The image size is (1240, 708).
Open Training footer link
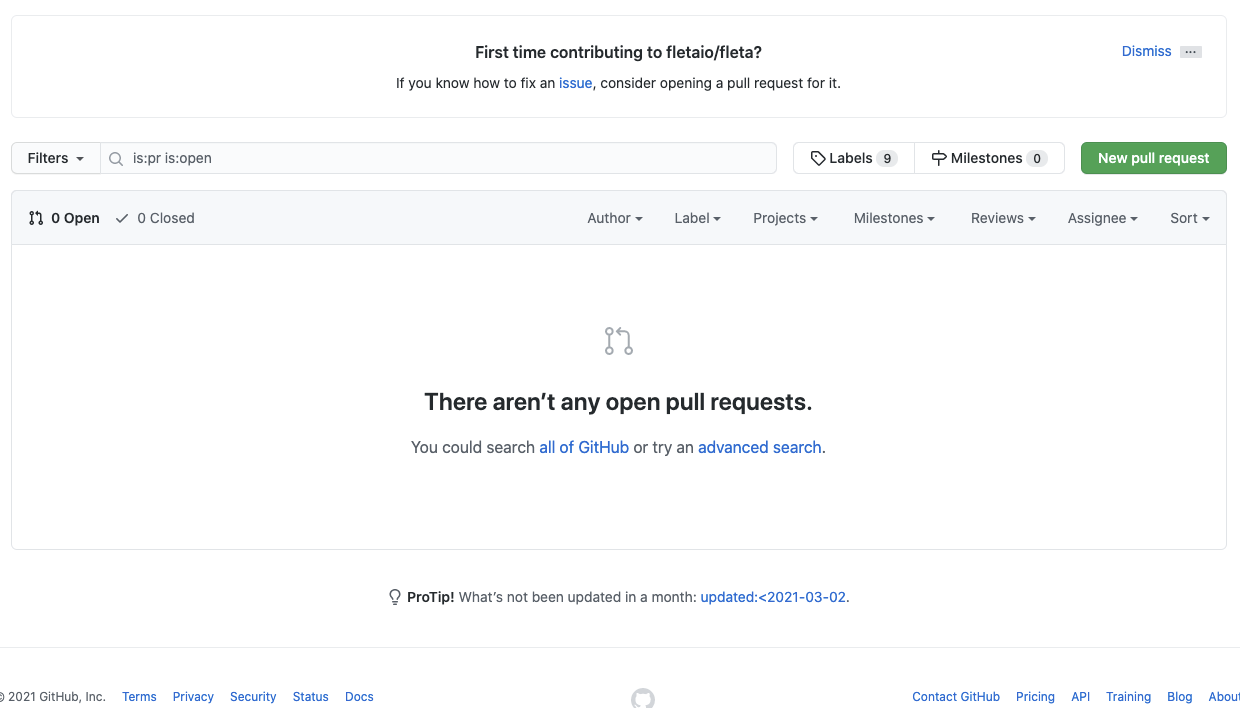(1128, 697)
